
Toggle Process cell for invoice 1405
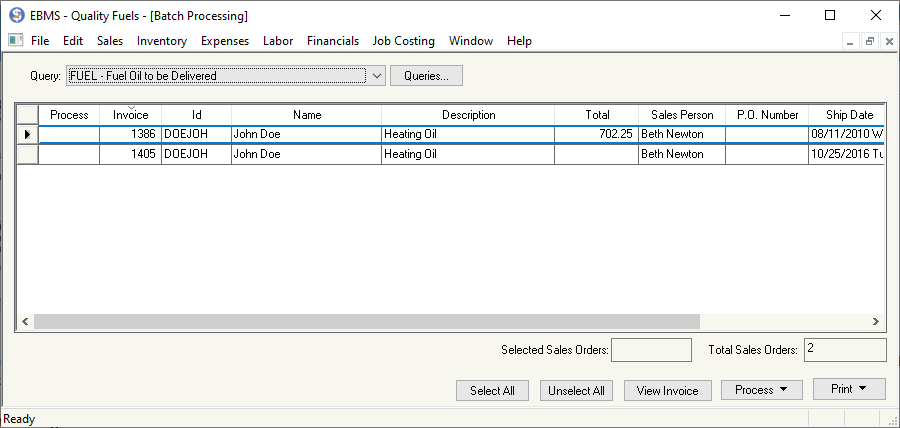pos(69,155)
